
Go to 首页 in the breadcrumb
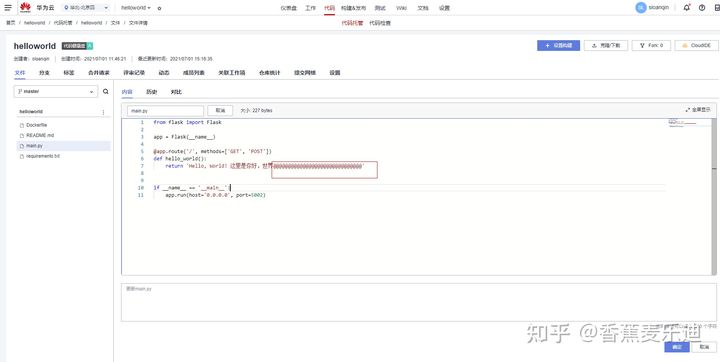tap(10, 23)
